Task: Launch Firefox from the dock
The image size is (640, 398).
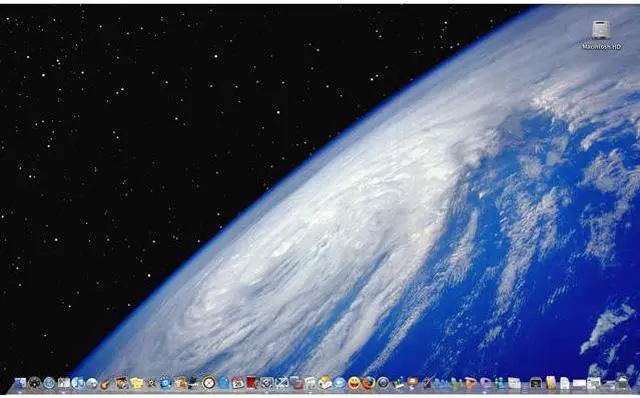Action: point(369,382)
